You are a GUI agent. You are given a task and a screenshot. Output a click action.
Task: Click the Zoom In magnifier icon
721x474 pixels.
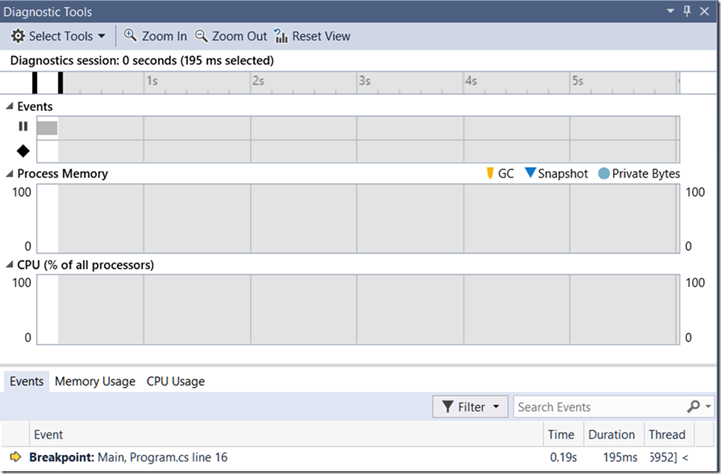tap(131, 36)
